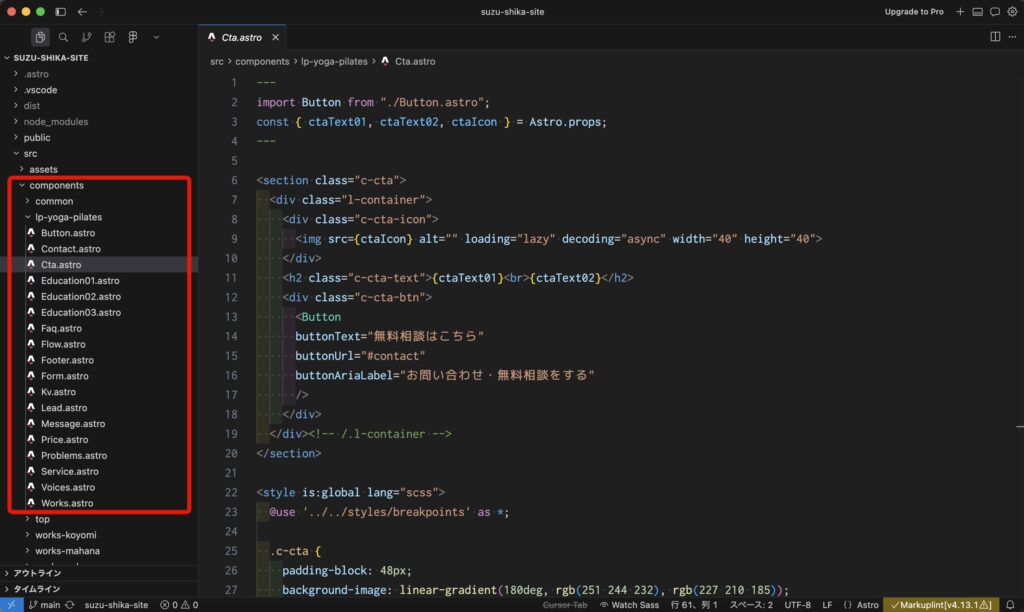The height and width of the screenshot is (612, 1024).
Task: Expand the .vscode folder
Action: coord(40,89)
